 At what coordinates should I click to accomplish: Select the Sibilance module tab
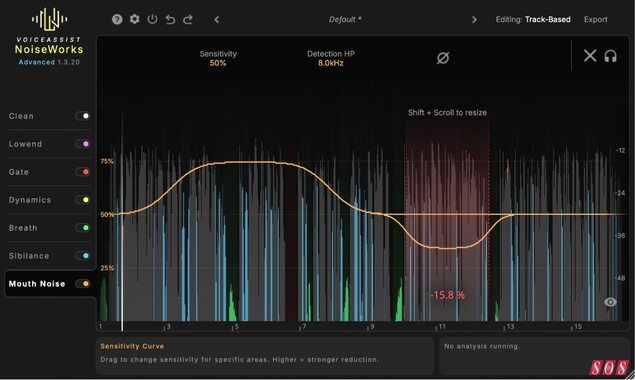coord(29,256)
